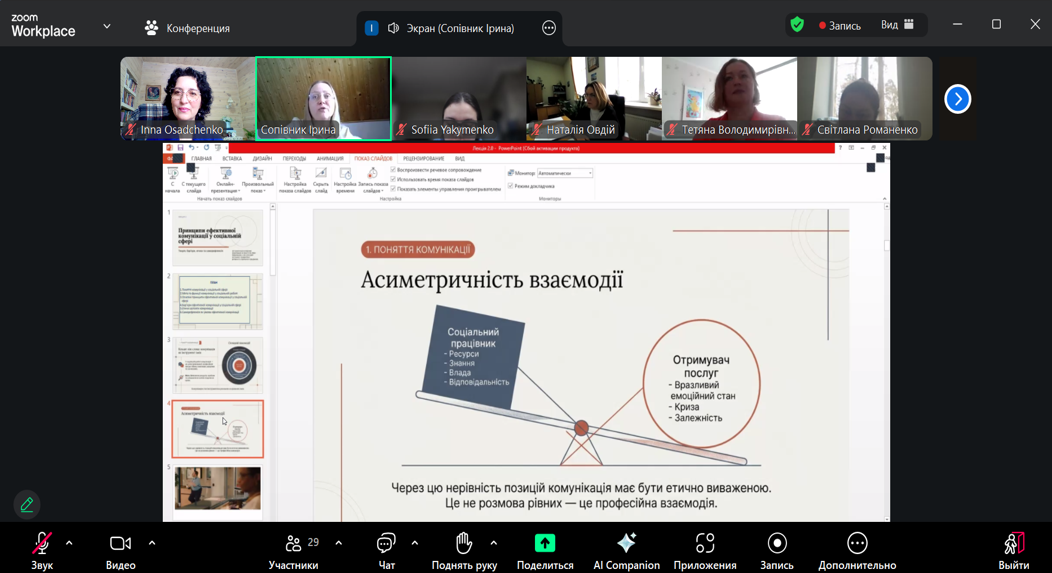Expand audio options arrow next to Звук
The width and height of the screenshot is (1052, 573).
pyautogui.click(x=69, y=543)
